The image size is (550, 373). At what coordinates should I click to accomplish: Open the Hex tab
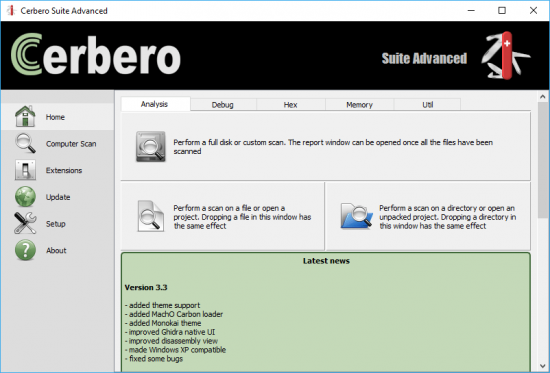(x=290, y=105)
